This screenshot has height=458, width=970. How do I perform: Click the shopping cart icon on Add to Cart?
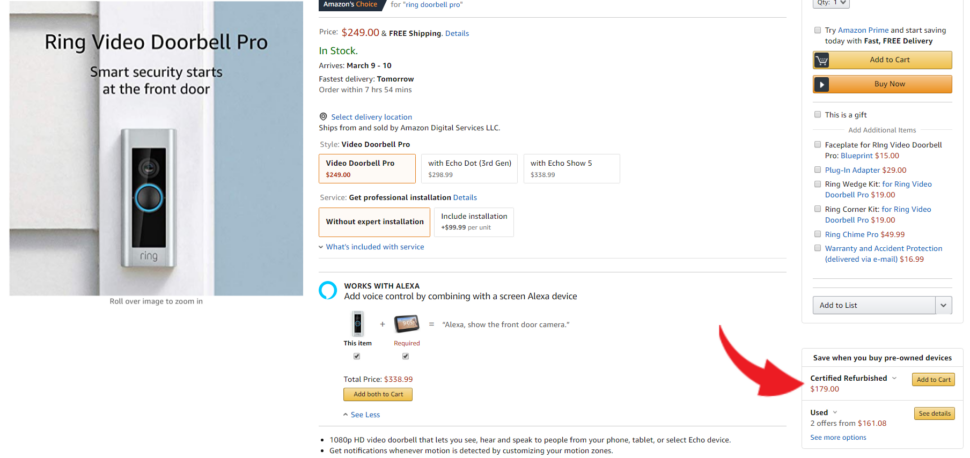pos(822,60)
